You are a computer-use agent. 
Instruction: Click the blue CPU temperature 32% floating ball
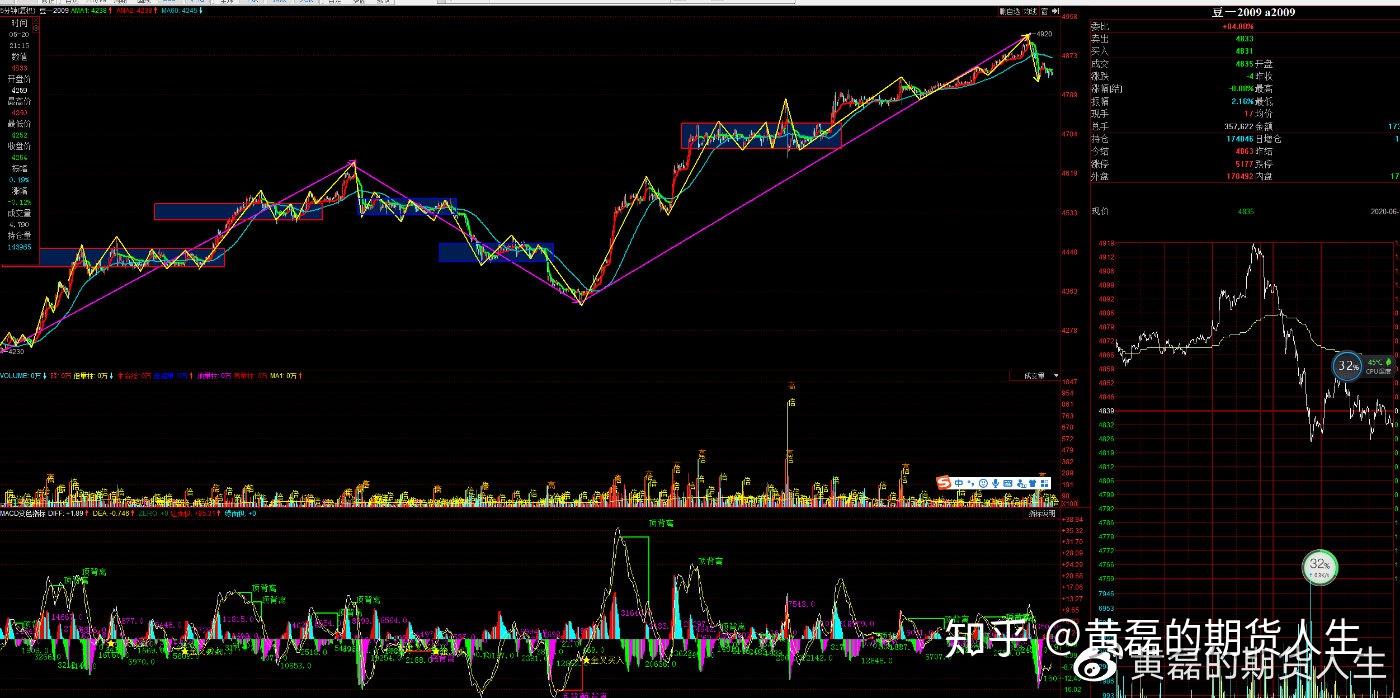(x=1348, y=366)
